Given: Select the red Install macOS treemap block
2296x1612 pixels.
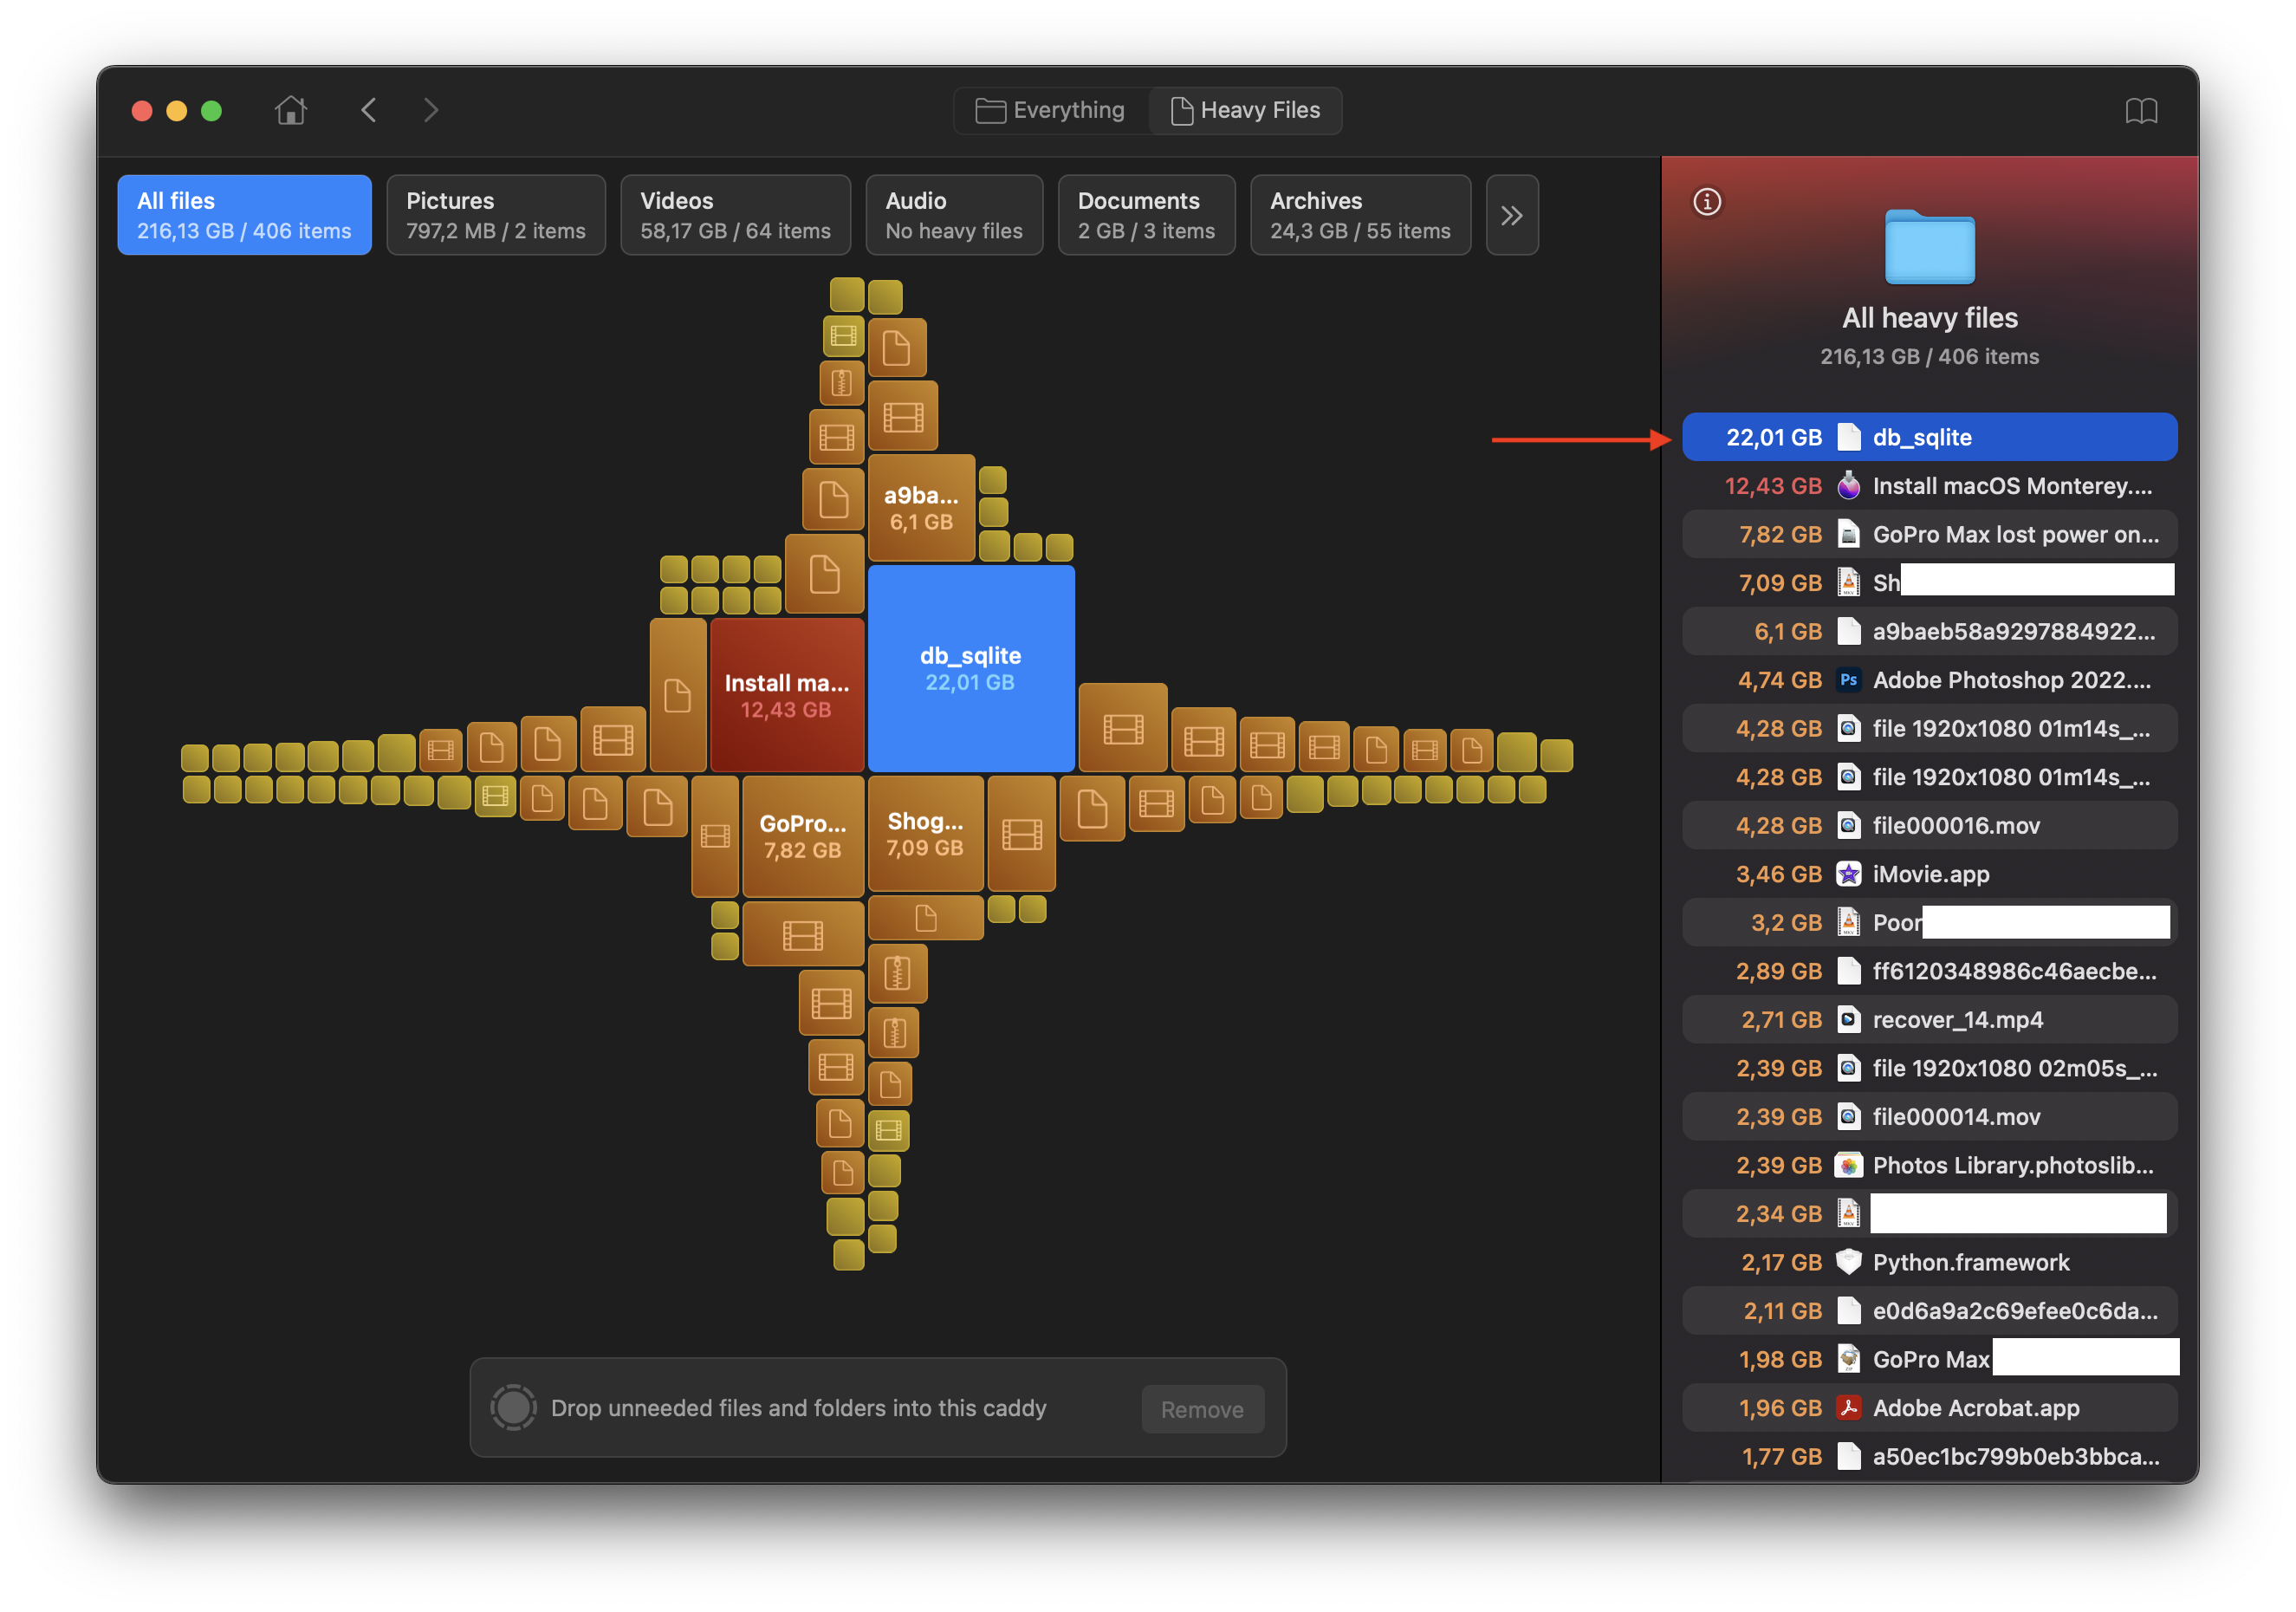Looking at the screenshot, I should (x=787, y=695).
